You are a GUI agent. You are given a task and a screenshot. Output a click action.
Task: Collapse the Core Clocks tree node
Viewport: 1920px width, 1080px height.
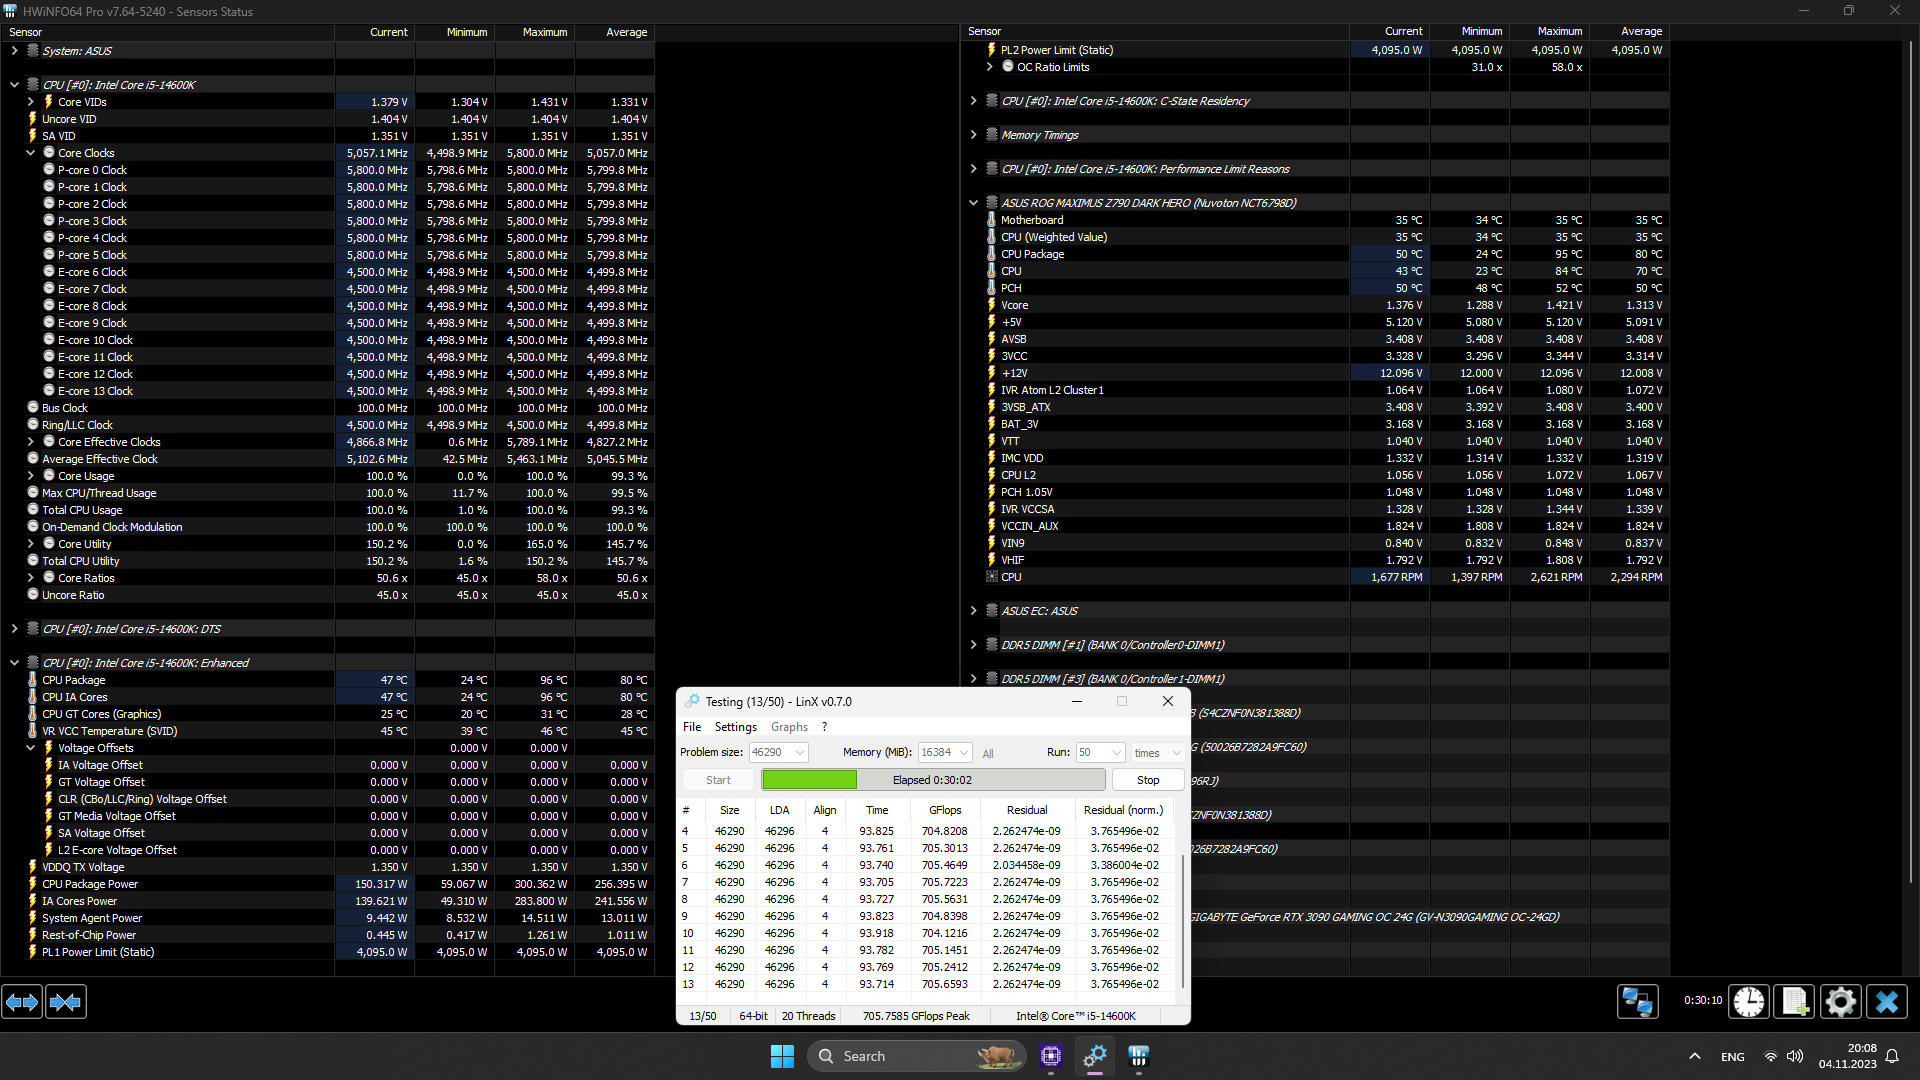31,153
